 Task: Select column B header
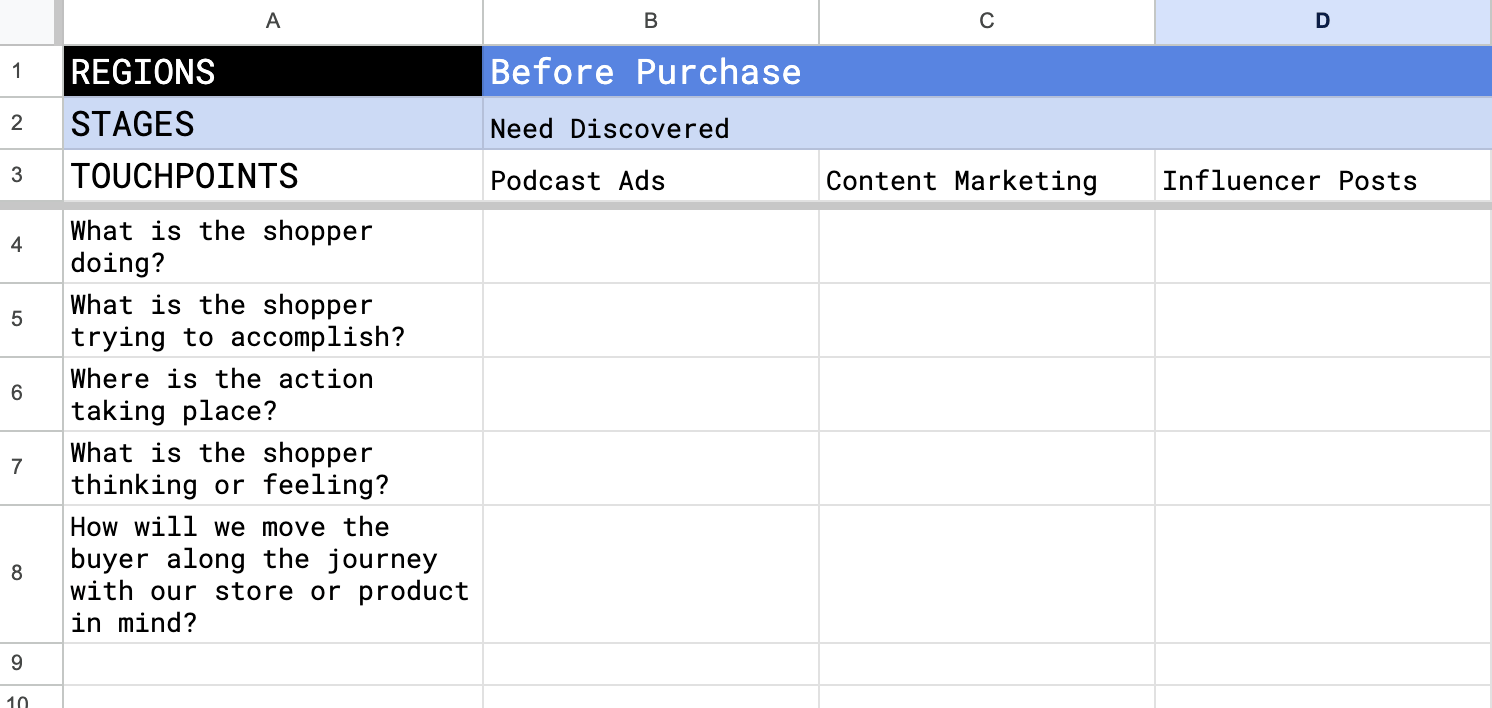point(650,21)
